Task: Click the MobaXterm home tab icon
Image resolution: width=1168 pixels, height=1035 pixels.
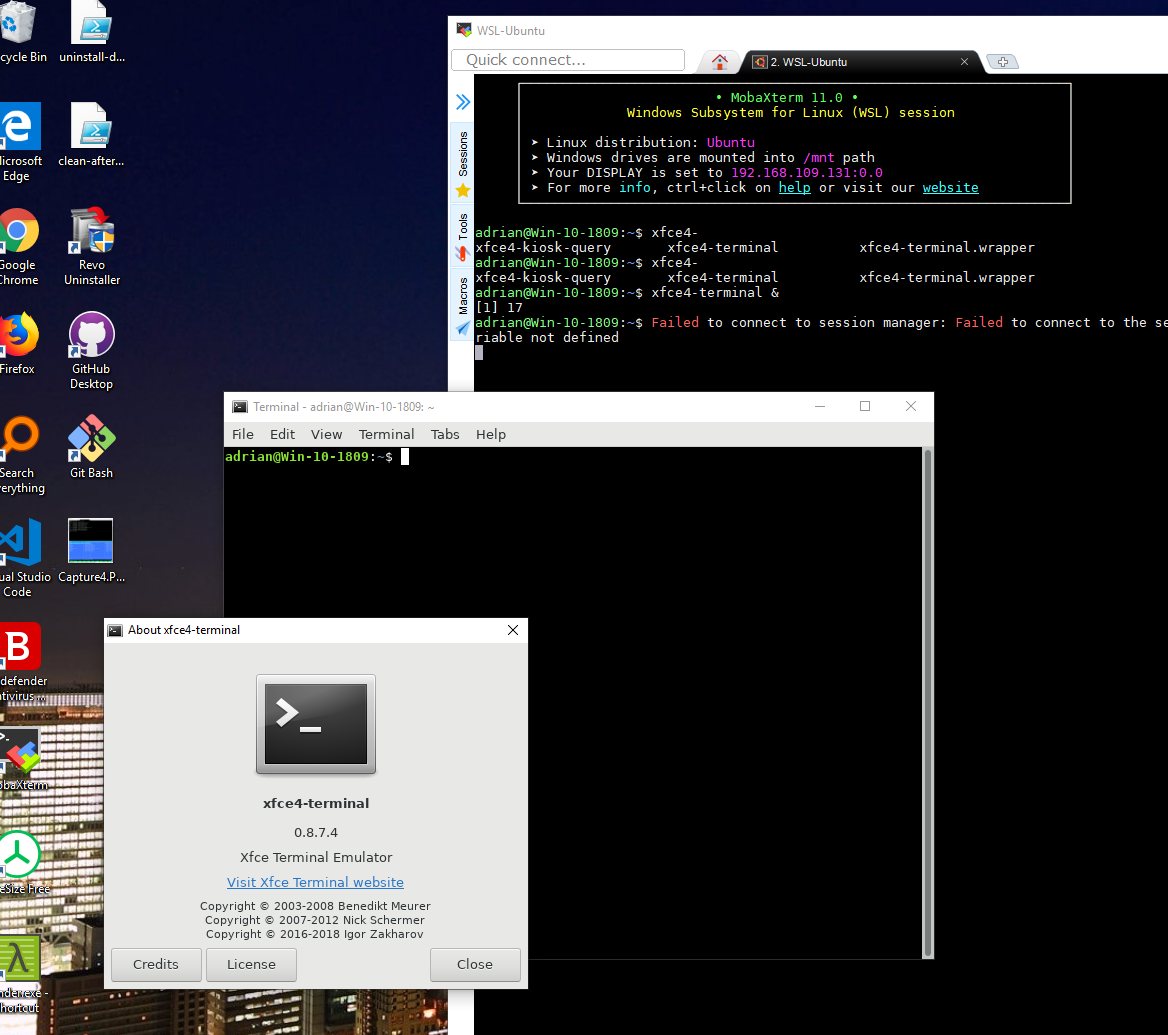Action: point(720,62)
